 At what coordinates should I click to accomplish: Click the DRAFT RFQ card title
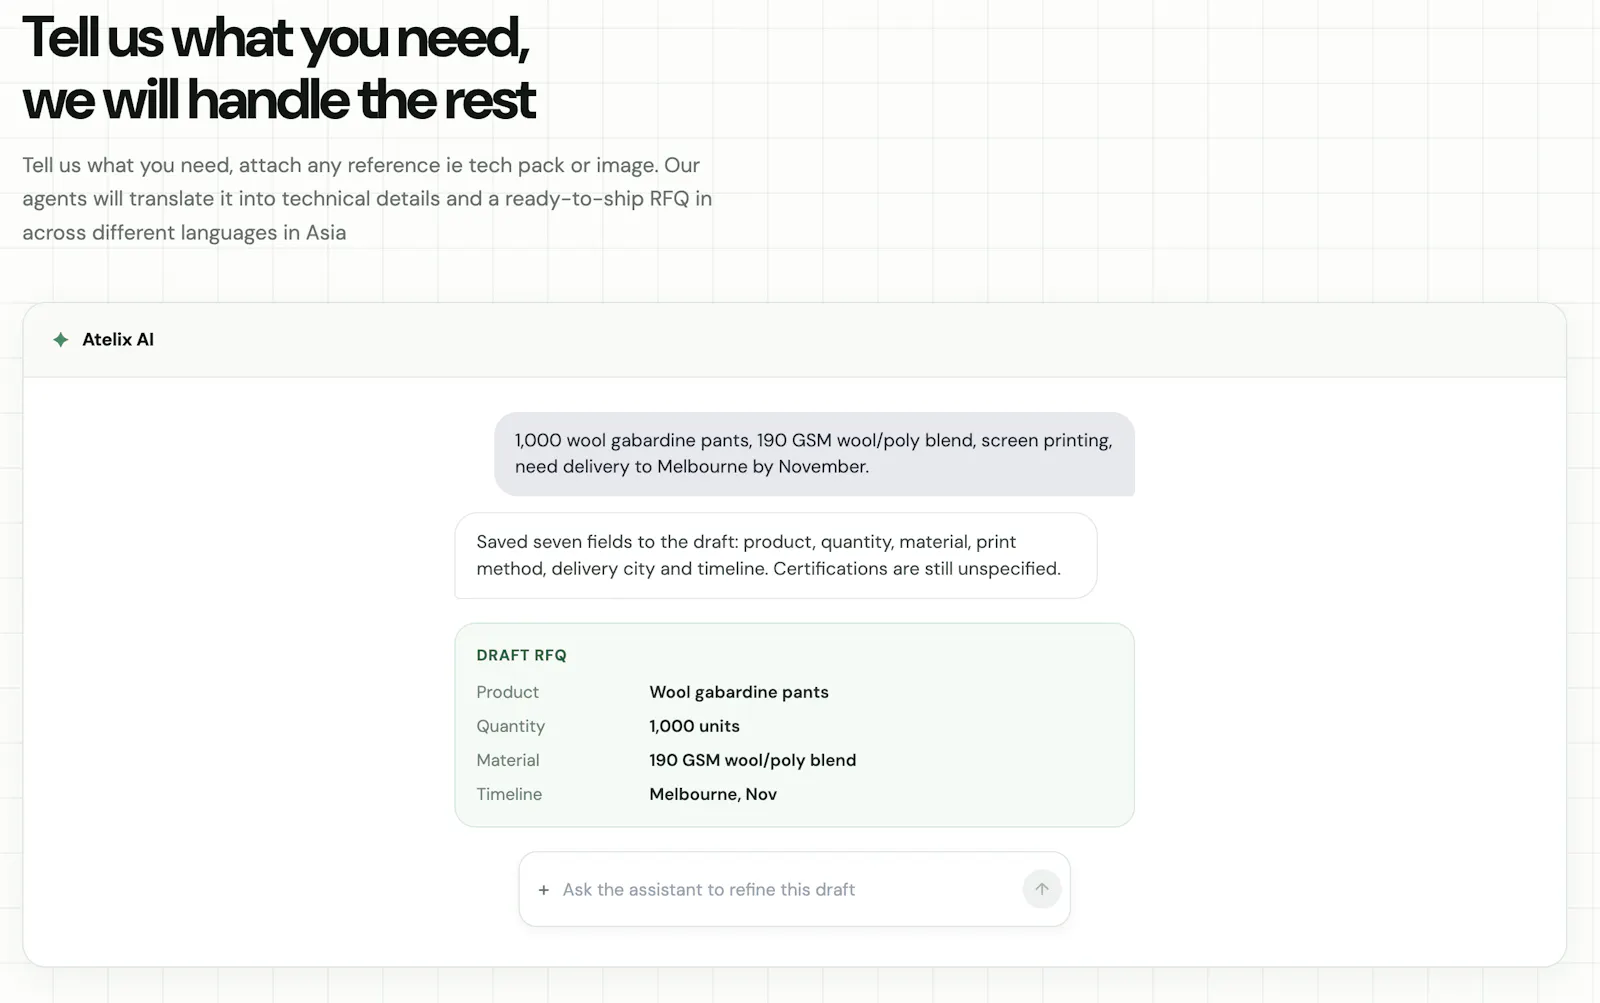coord(521,655)
